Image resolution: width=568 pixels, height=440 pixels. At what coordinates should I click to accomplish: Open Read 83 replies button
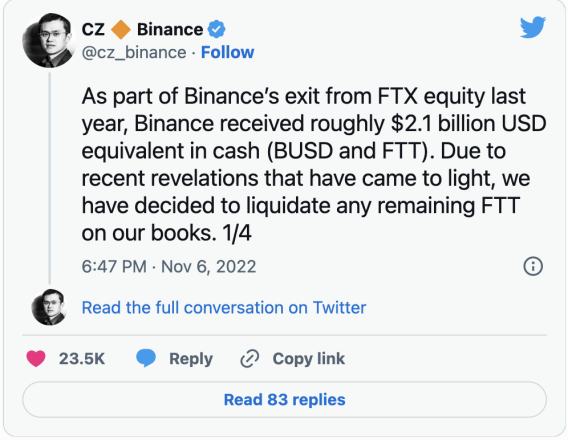(284, 400)
